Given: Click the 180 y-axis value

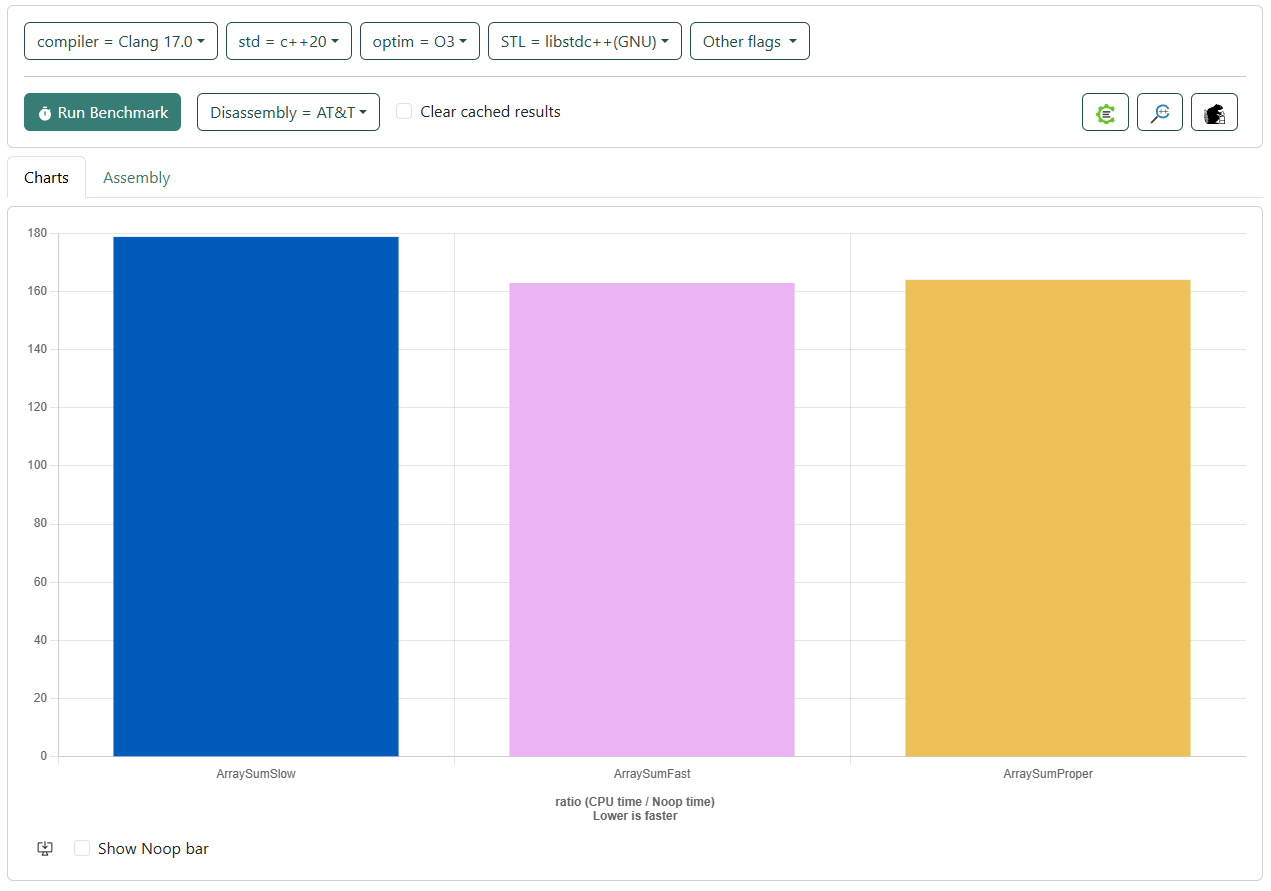Looking at the screenshot, I should point(37,233).
